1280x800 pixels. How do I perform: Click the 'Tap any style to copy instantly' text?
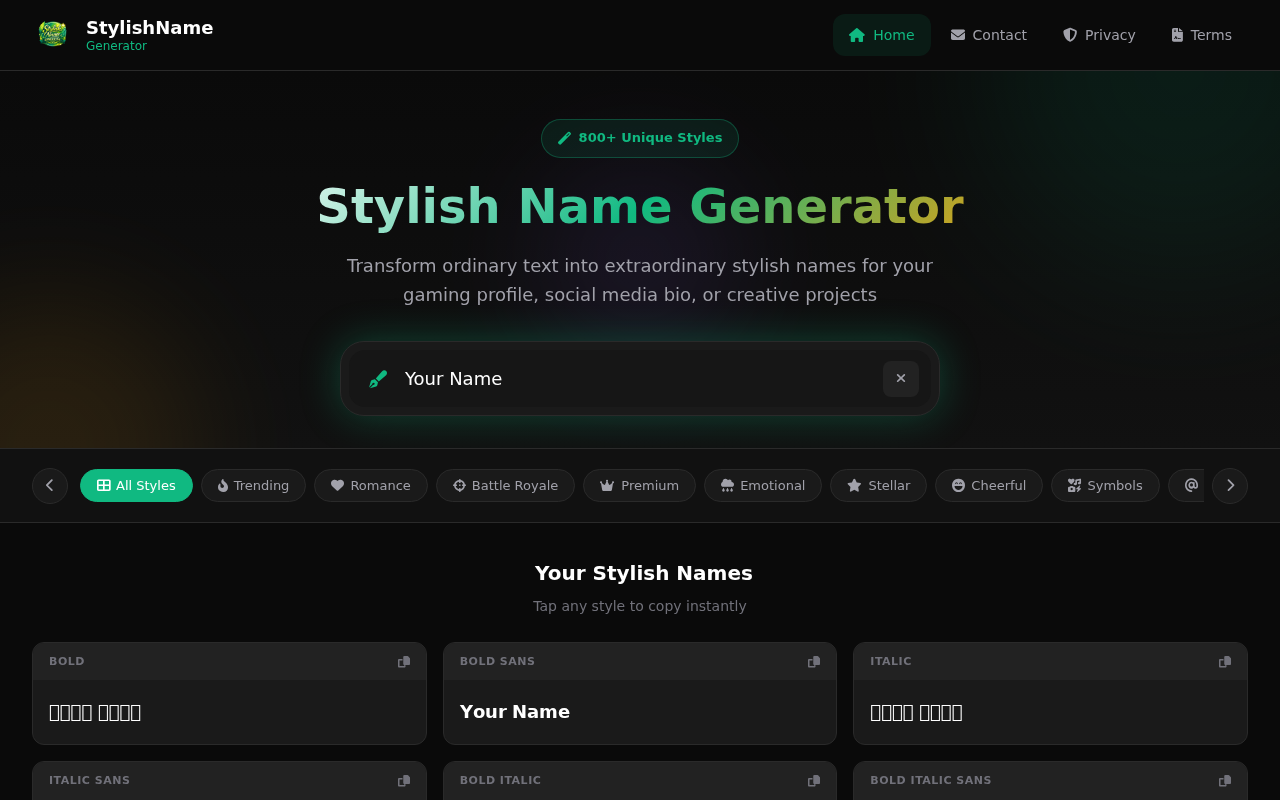click(640, 606)
